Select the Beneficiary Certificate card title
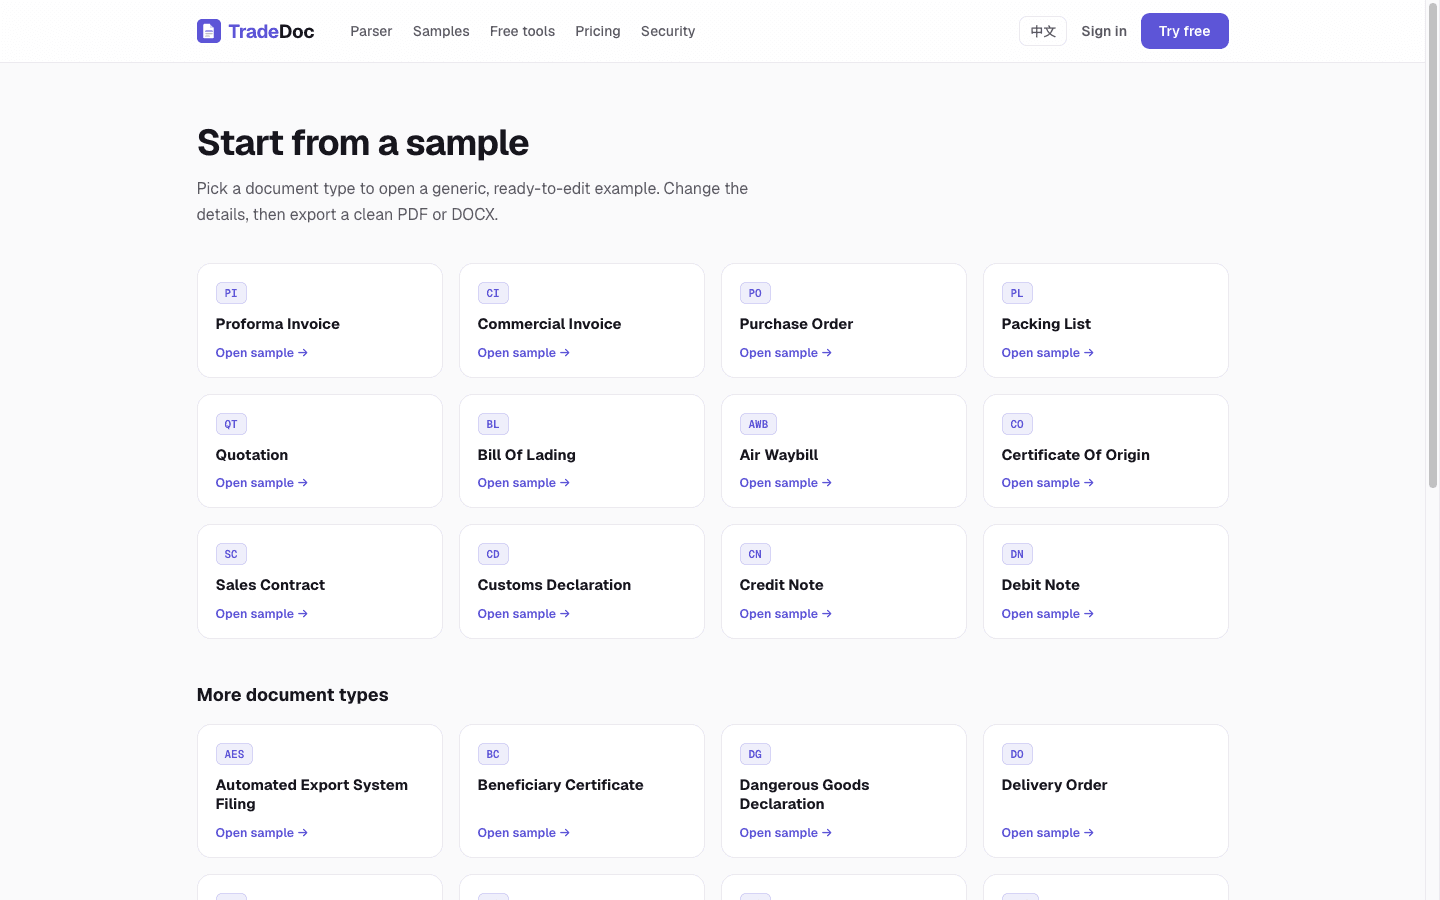The width and height of the screenshot is (1440, 900). click(x=561, y=785)
